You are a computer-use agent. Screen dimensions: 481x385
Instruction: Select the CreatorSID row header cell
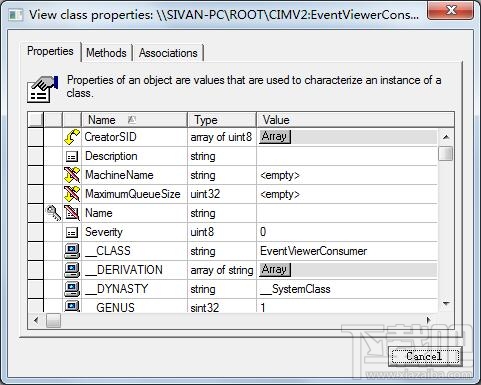[x=35, y=137]
